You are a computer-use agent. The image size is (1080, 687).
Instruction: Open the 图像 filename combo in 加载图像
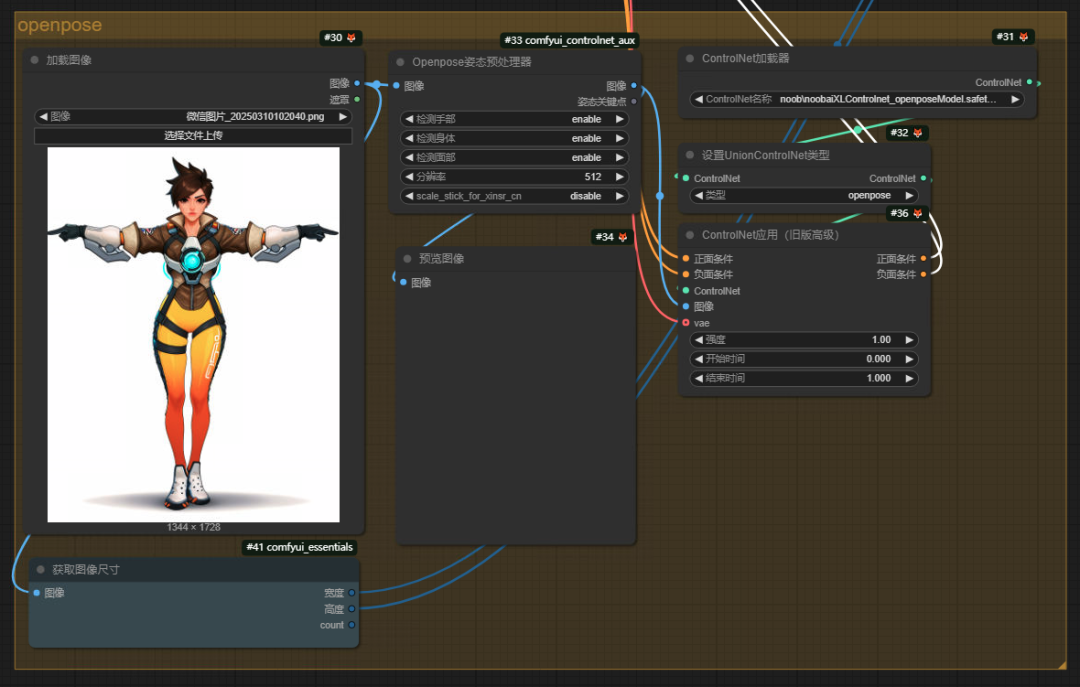193,116
